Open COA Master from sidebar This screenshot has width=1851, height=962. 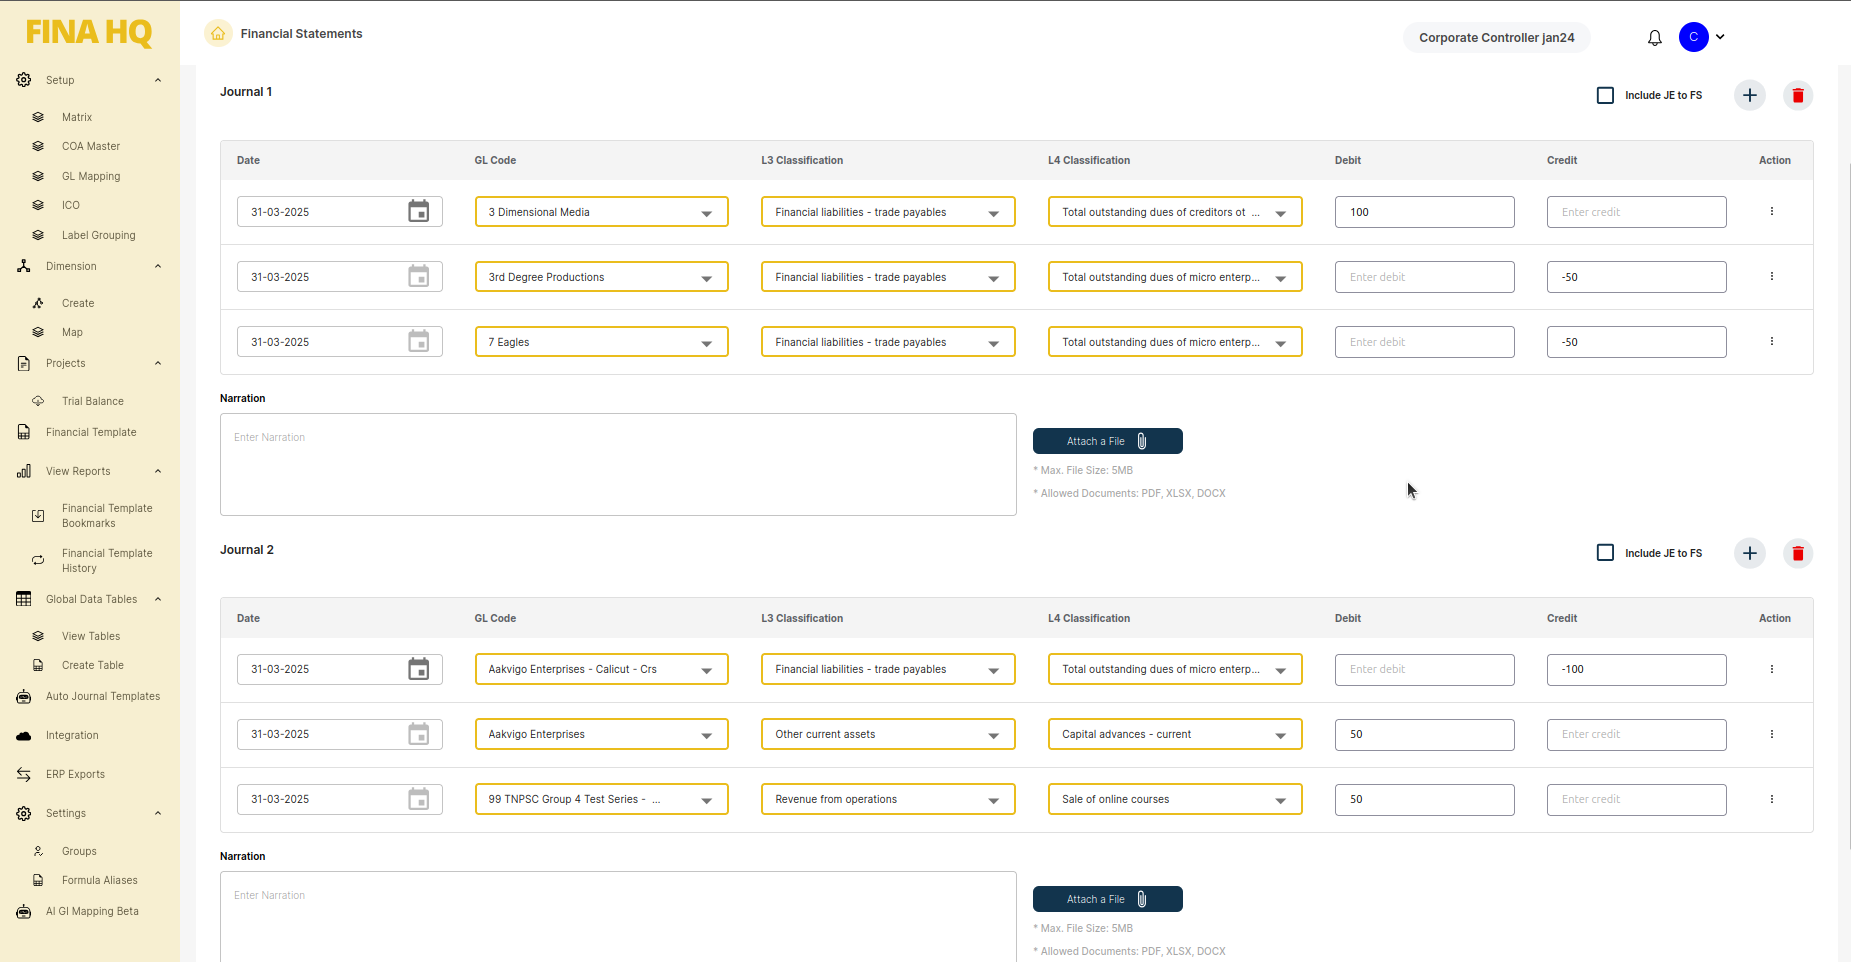[x=90, y=147]
